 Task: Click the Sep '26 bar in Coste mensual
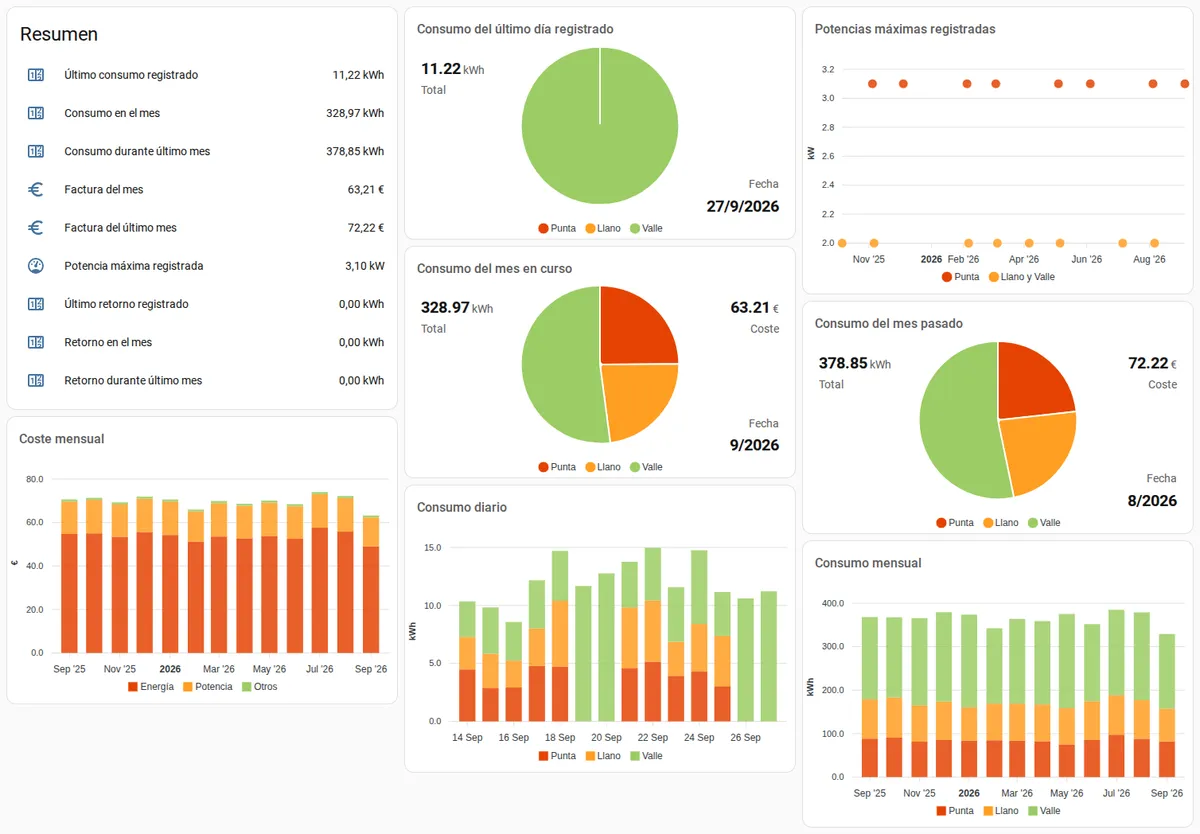tap(370, 584)
